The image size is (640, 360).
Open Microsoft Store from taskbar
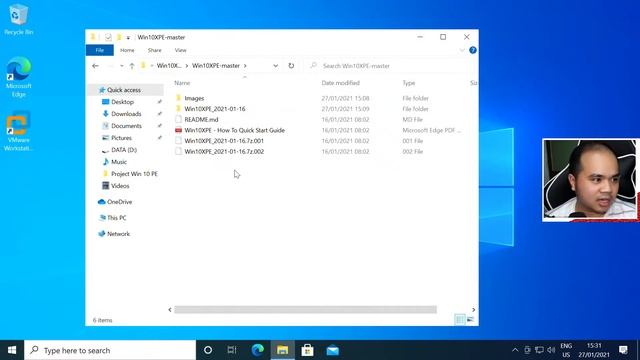coord(307,350)
